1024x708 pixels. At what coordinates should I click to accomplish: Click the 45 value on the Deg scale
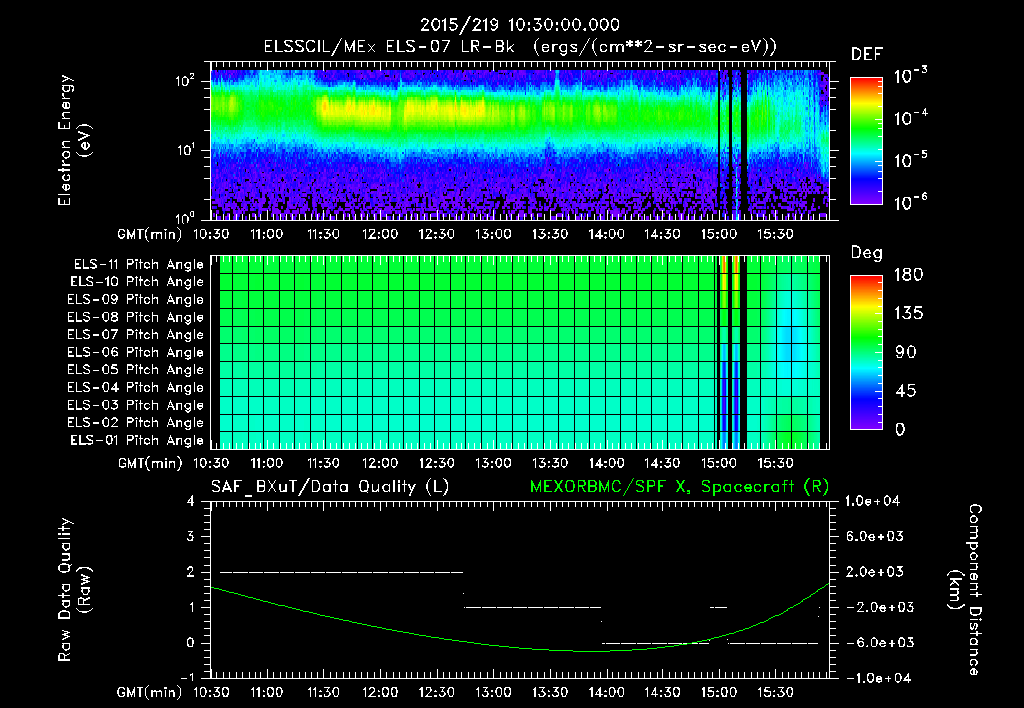tap(906, 391)
